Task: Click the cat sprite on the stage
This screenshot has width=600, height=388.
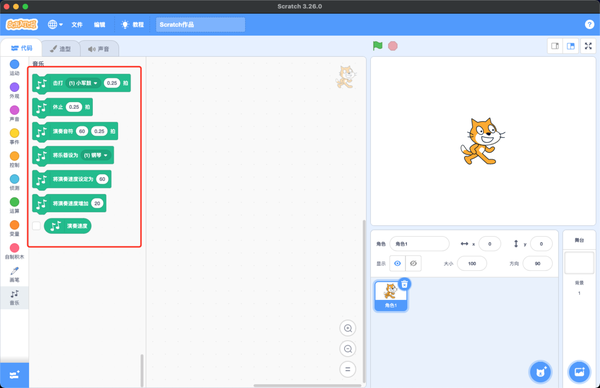Action: (x=482, y=141)
